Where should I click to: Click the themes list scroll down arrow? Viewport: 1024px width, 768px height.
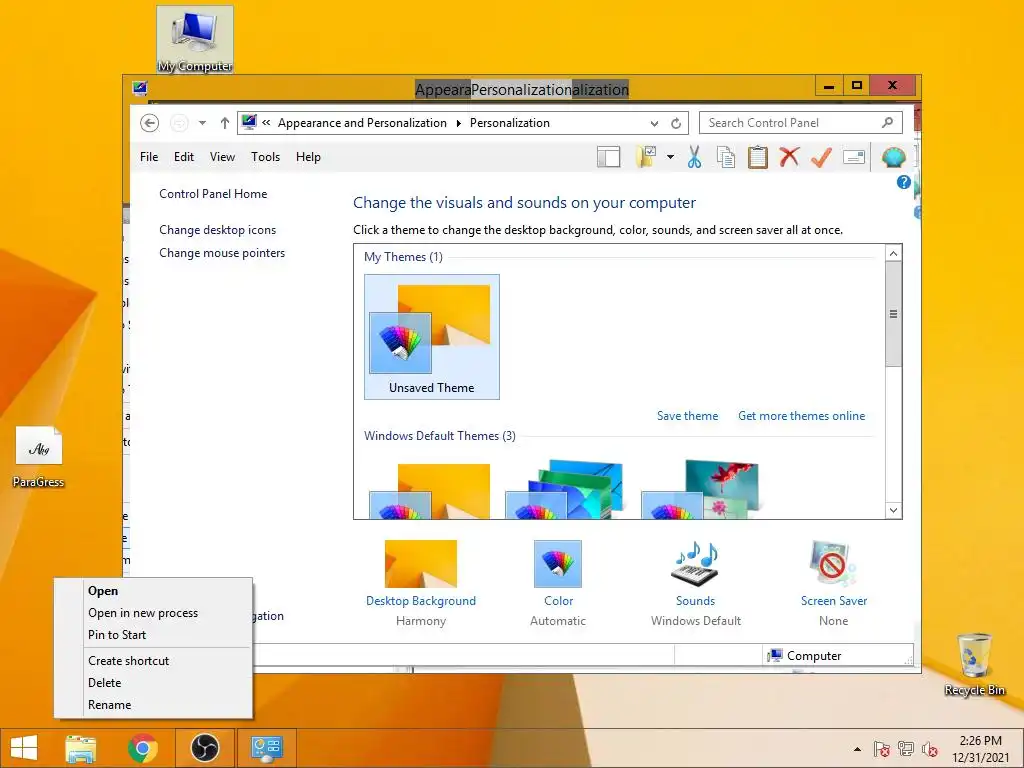point(893,510)
